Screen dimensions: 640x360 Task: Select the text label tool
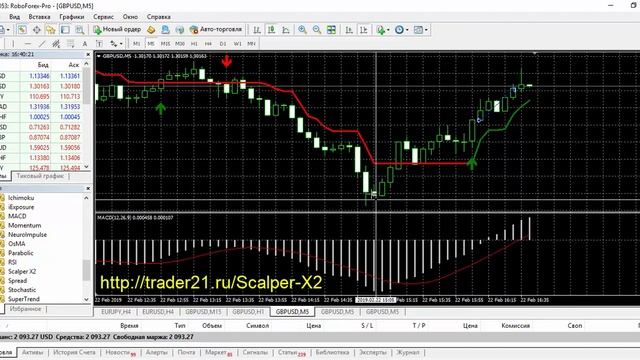[99, 44]
